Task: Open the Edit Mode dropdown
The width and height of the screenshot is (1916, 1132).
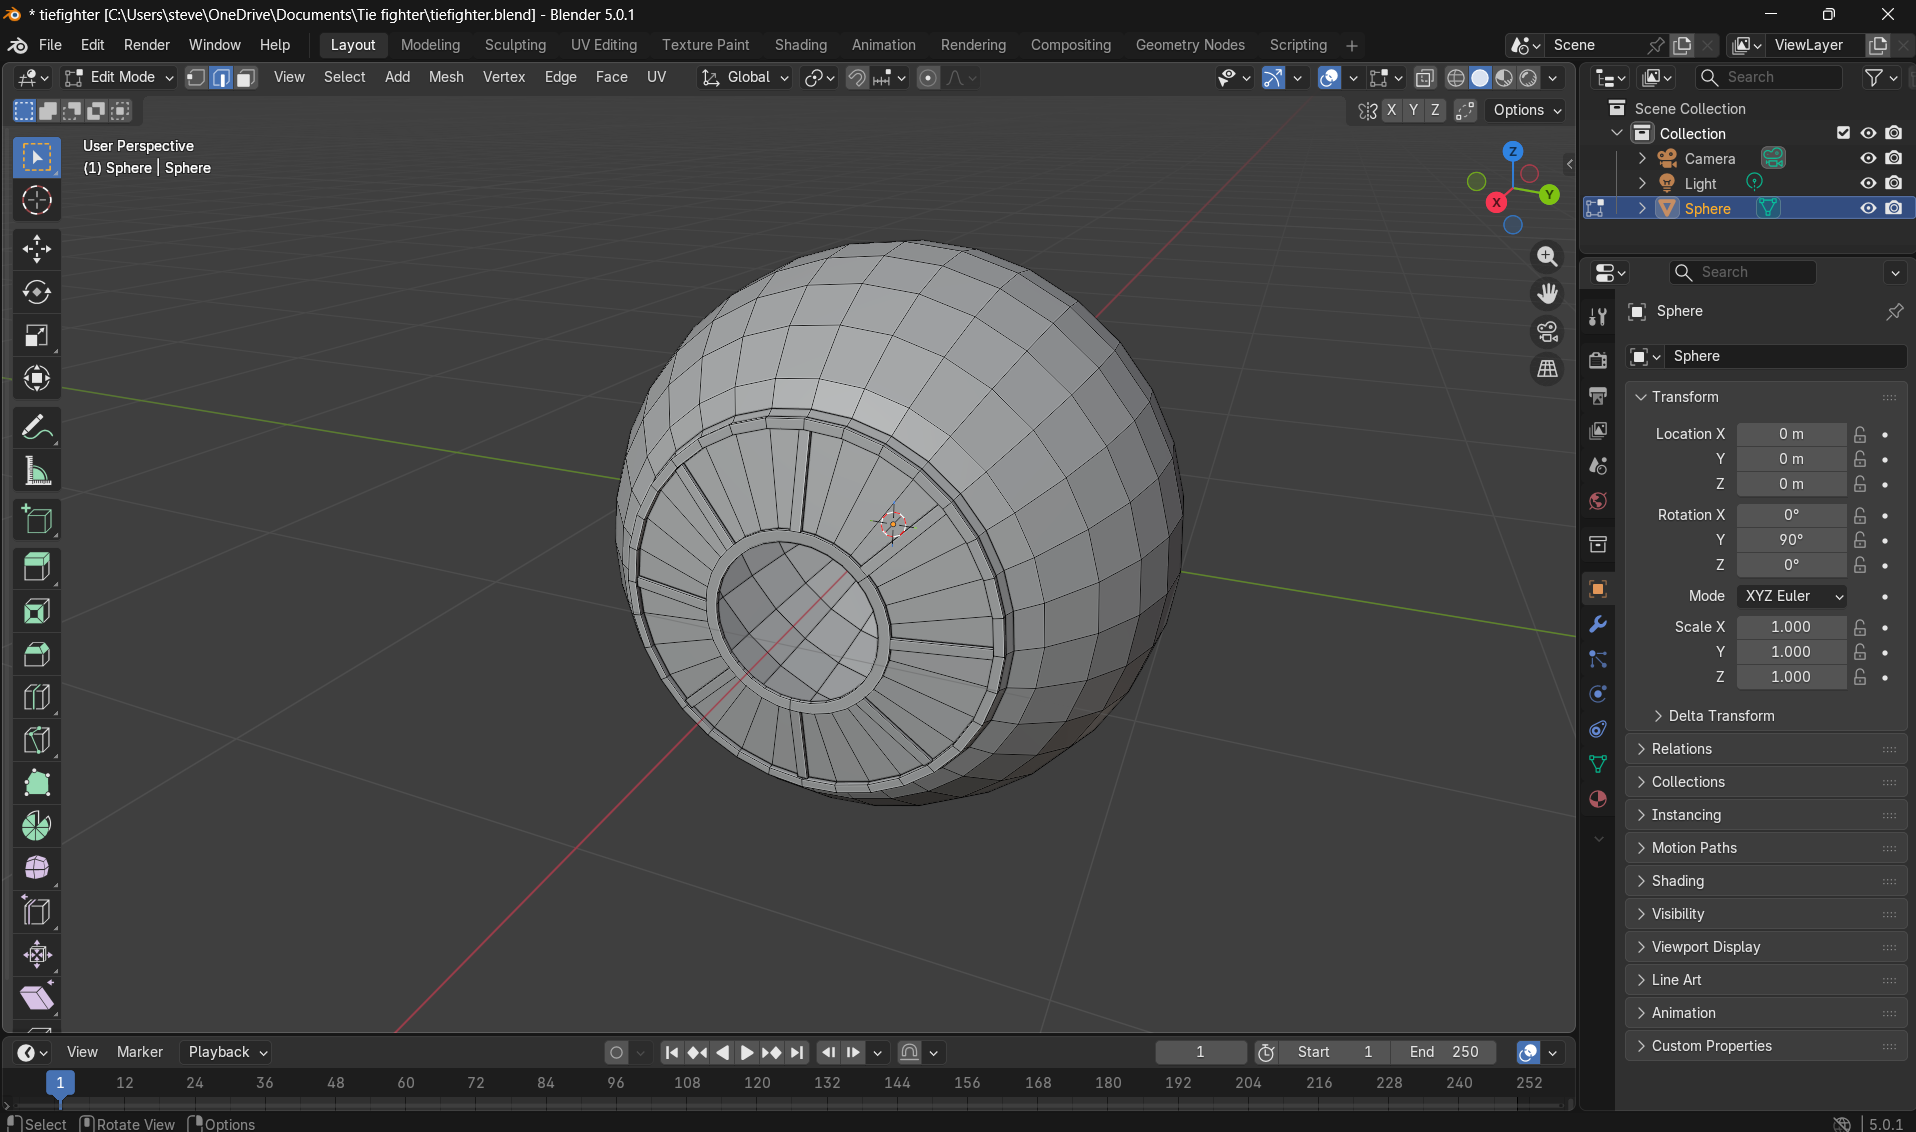Action: 120,77
